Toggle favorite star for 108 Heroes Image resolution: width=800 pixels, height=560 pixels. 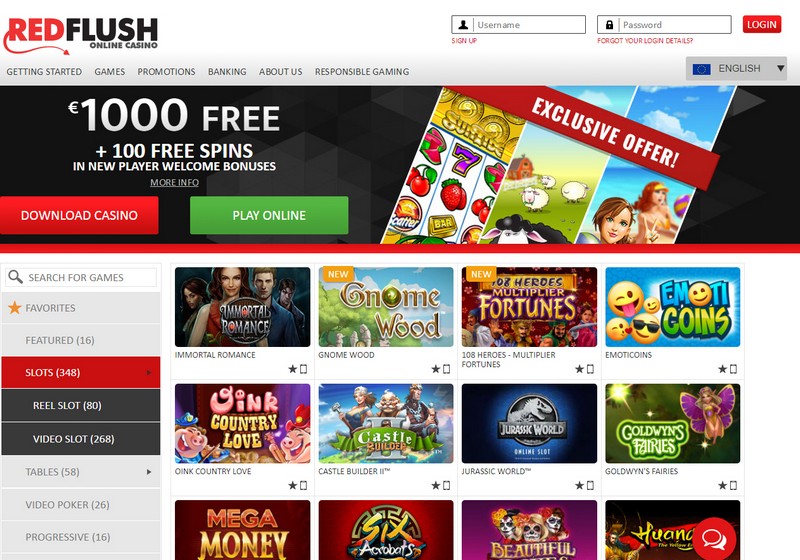tap(579, 369)
